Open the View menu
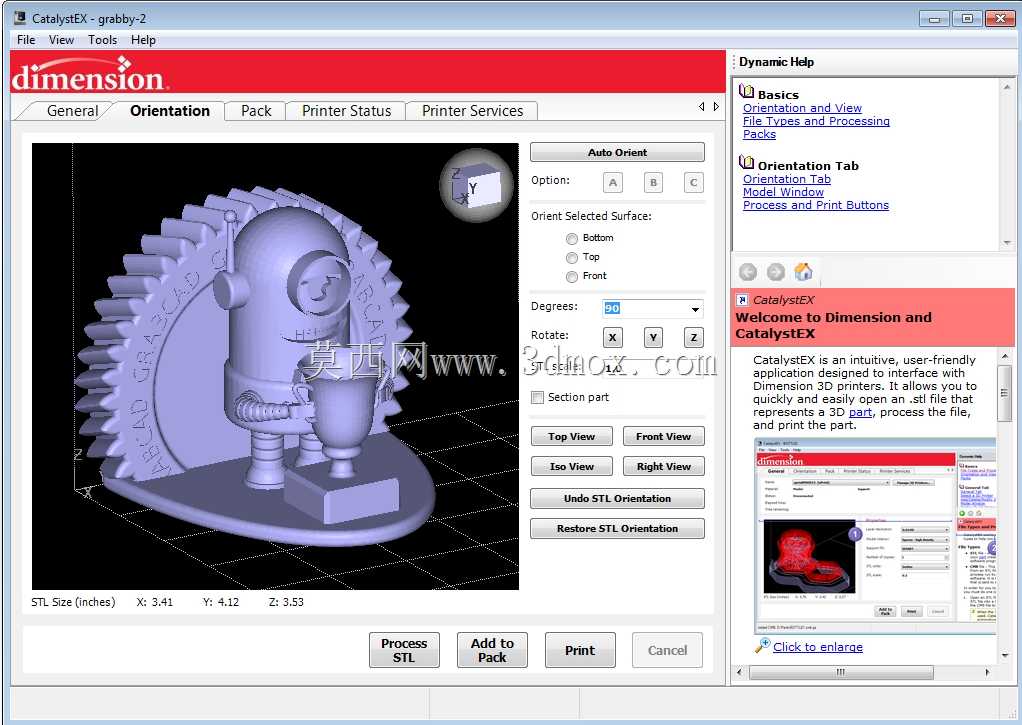 tap(61, 40)
